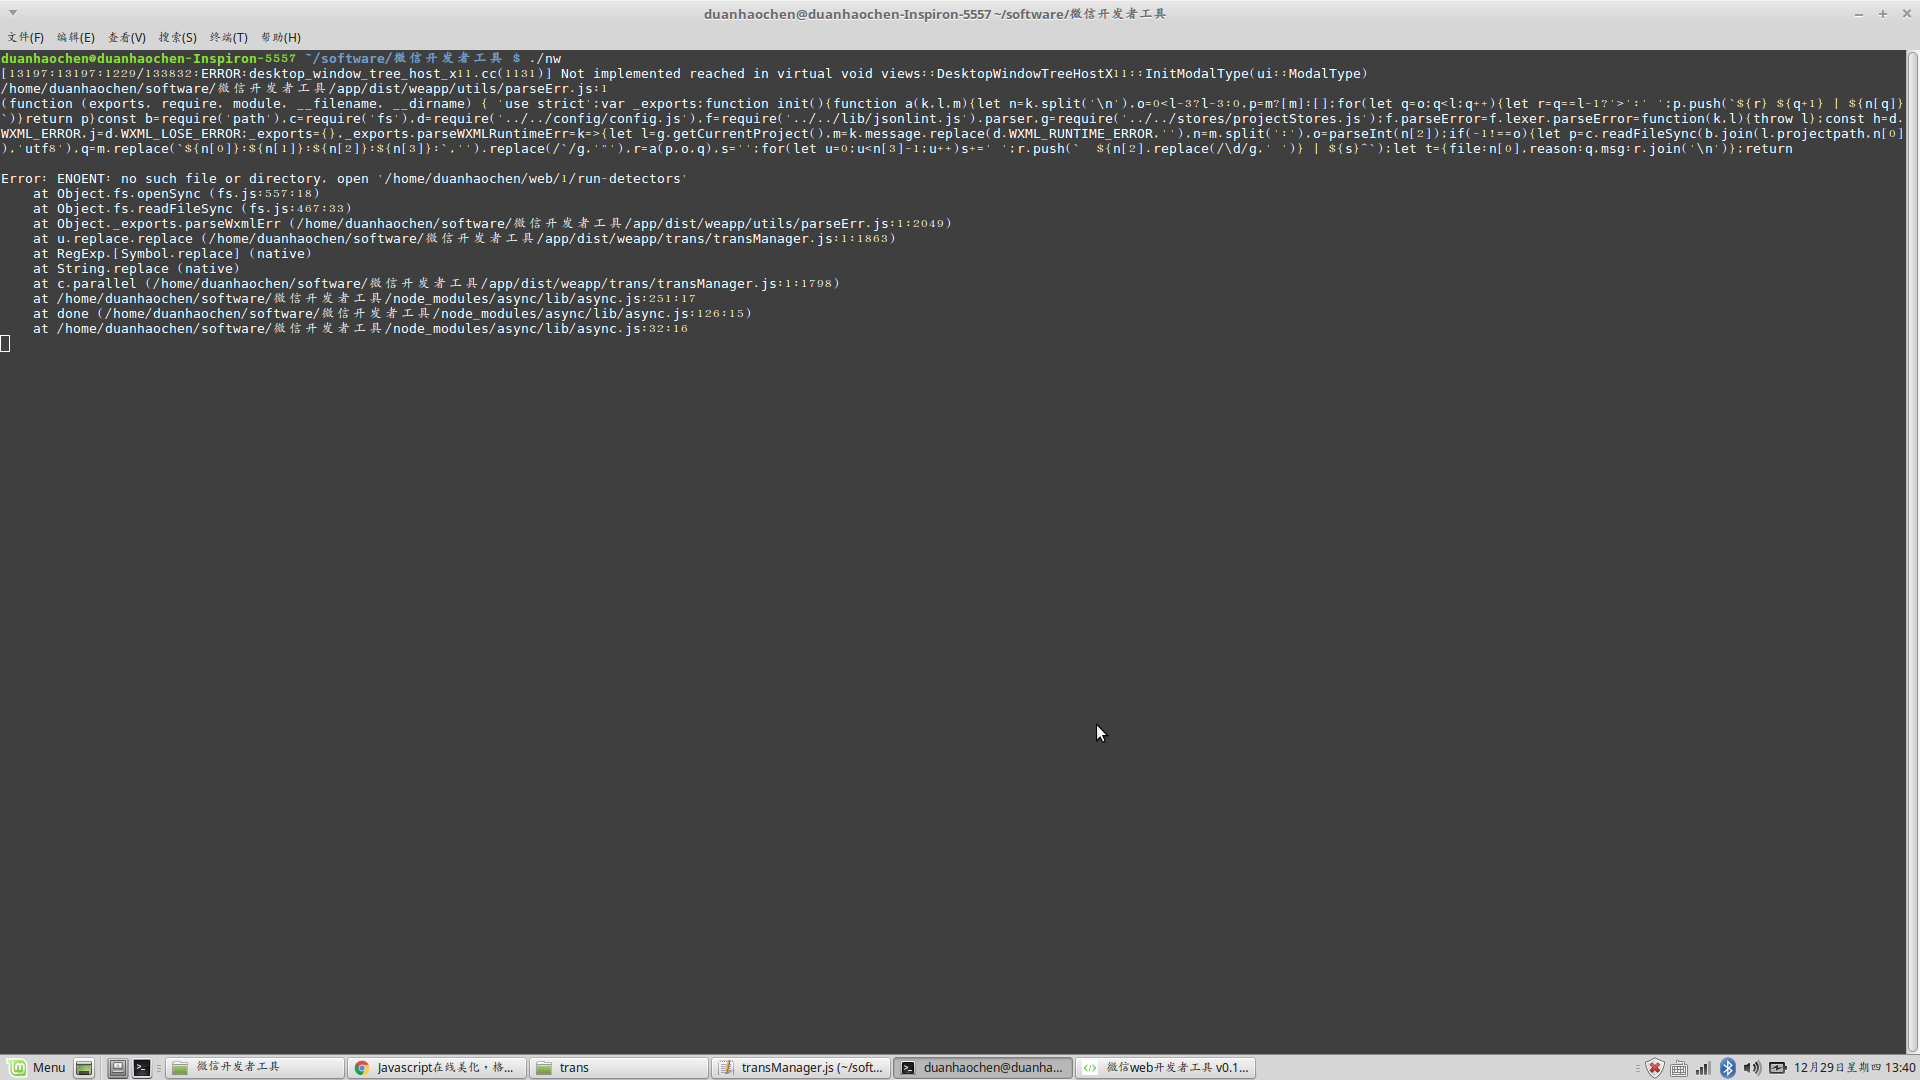Switch to the transManager.js window

pos(801,1067)
